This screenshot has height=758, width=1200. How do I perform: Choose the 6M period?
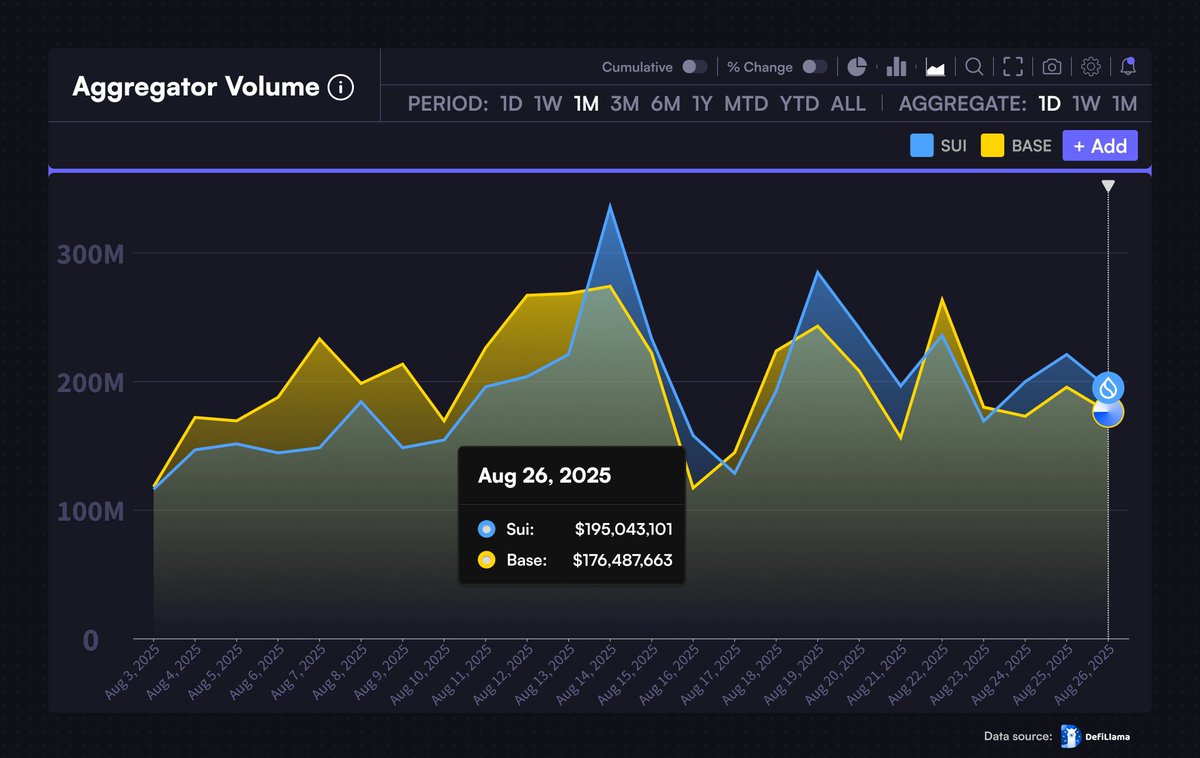point(665,104)
